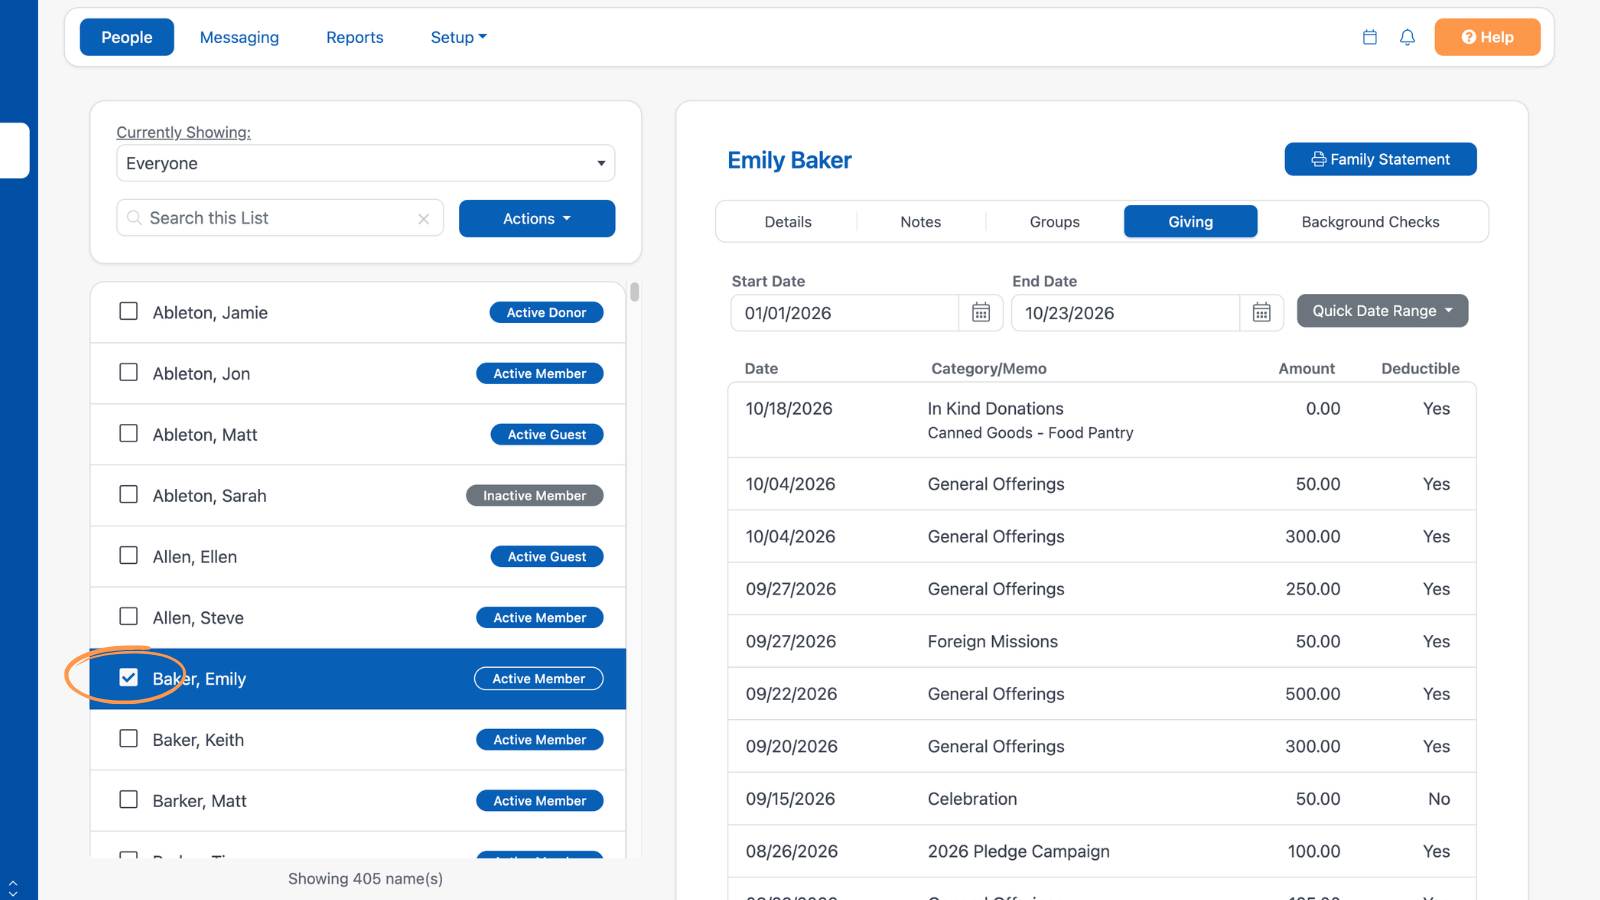The height and width of the screenshot is (900, 1600).
Task: Uncheck the box for Baker, Emily
Action: [129, 677]
